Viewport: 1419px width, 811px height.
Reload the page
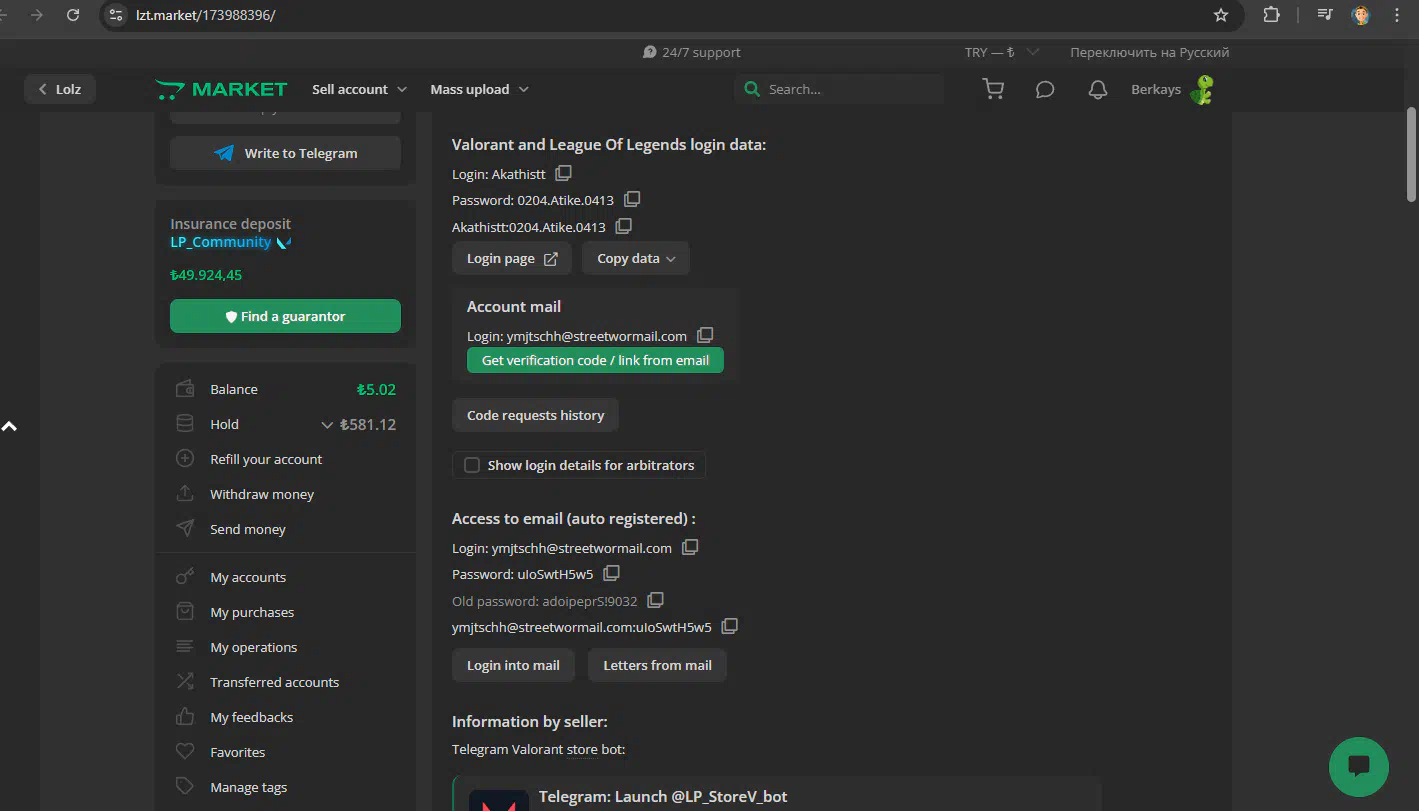pyautogui.click(x=72, y=15)
